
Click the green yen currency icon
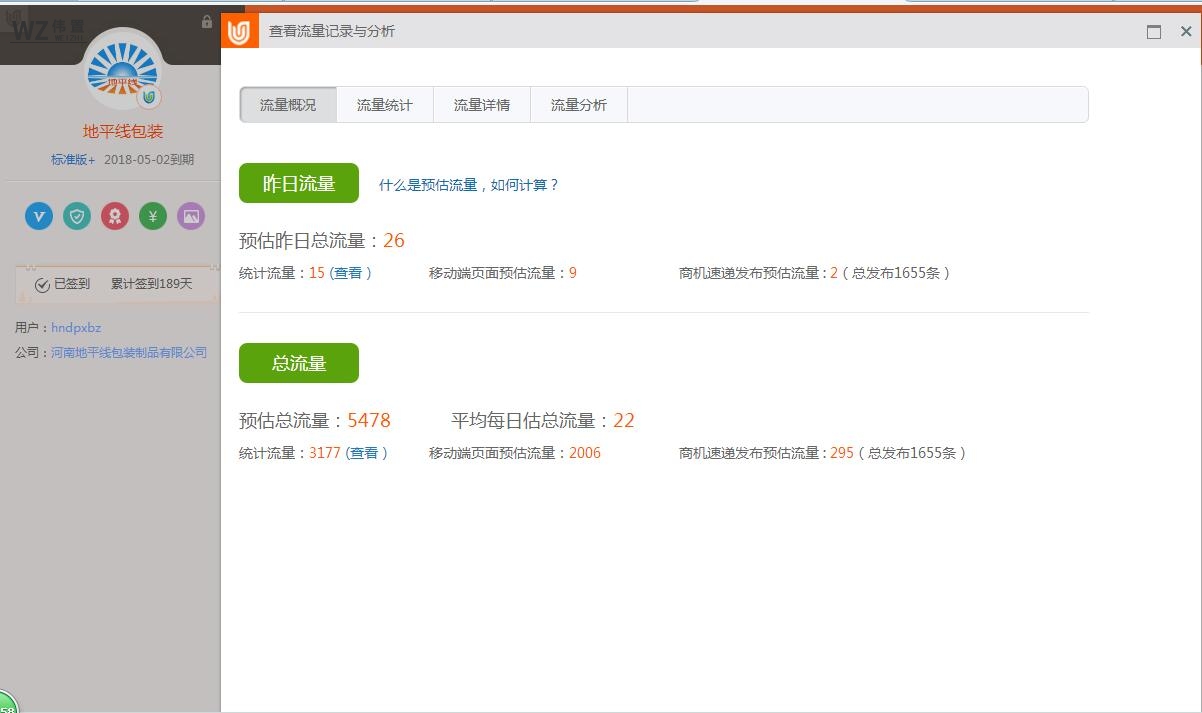coord(153,215)
